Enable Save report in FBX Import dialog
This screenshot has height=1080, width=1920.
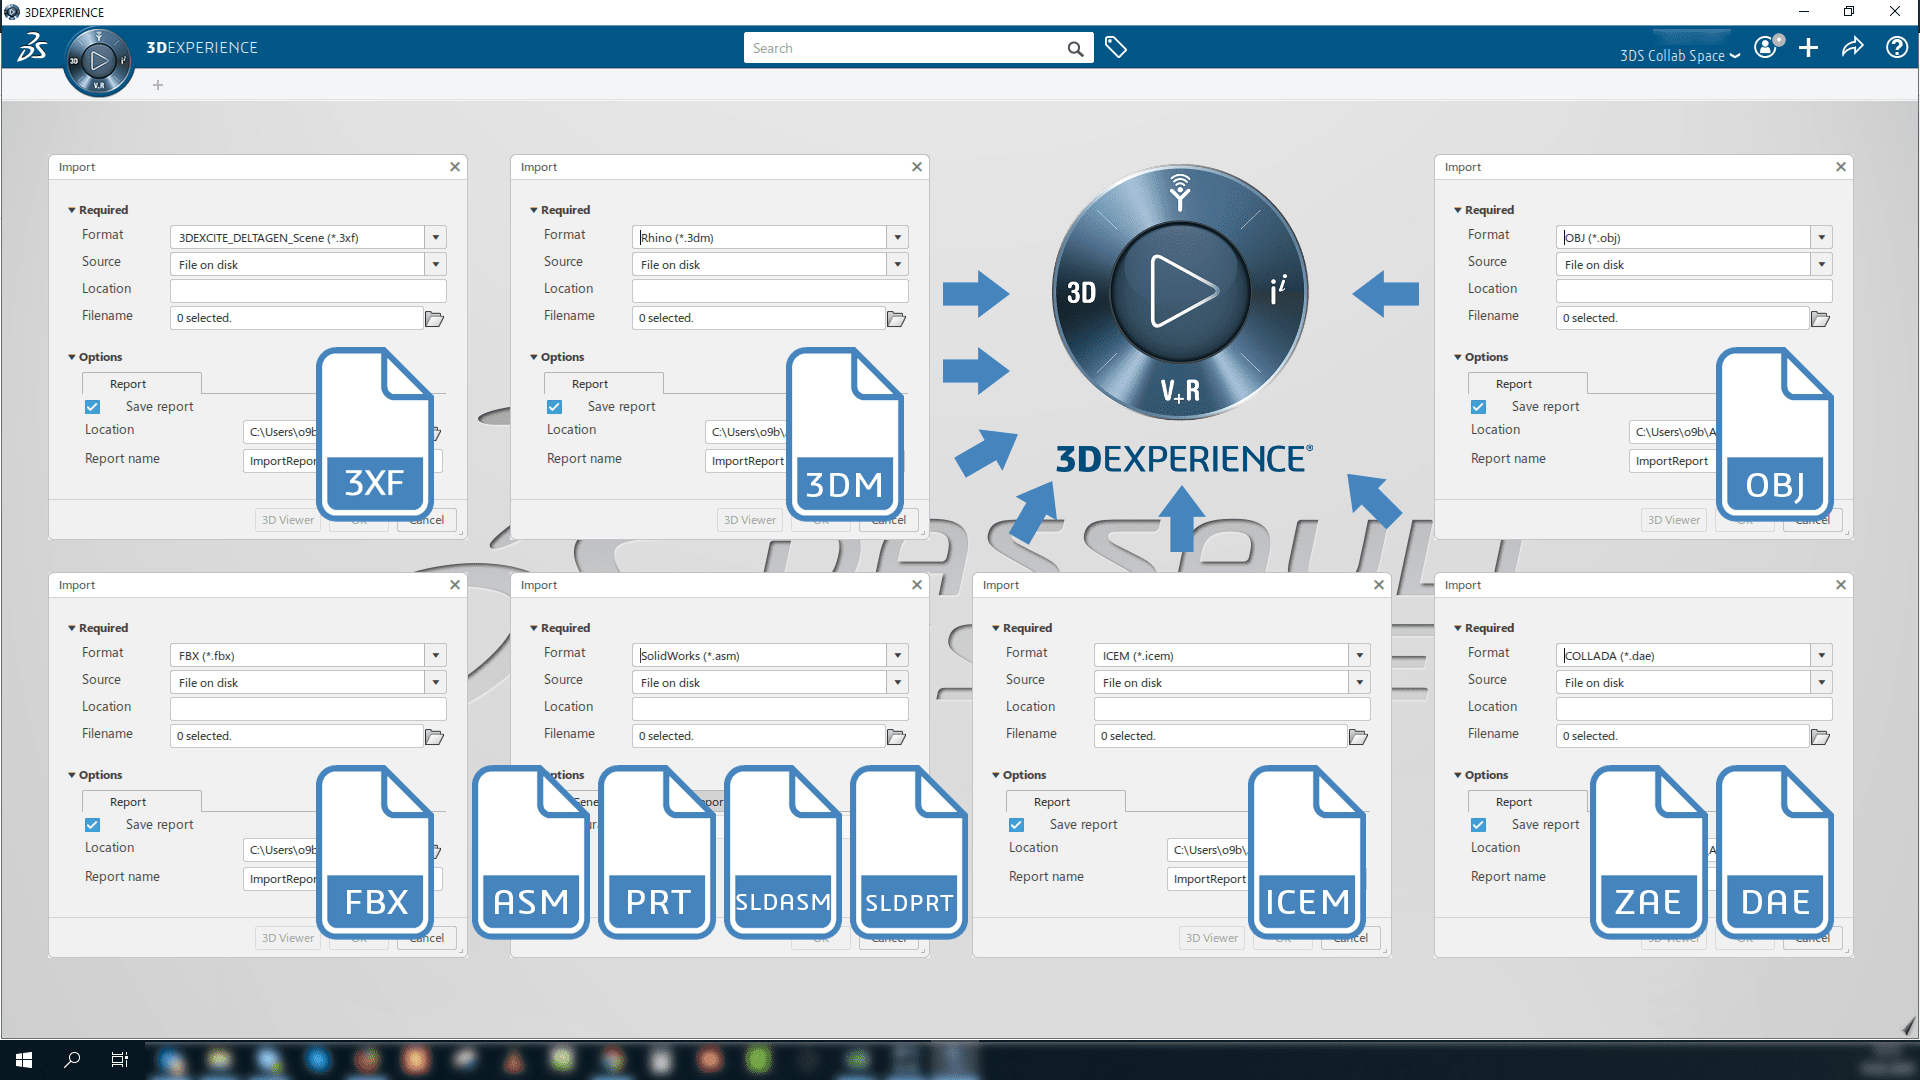coord(92,824)
